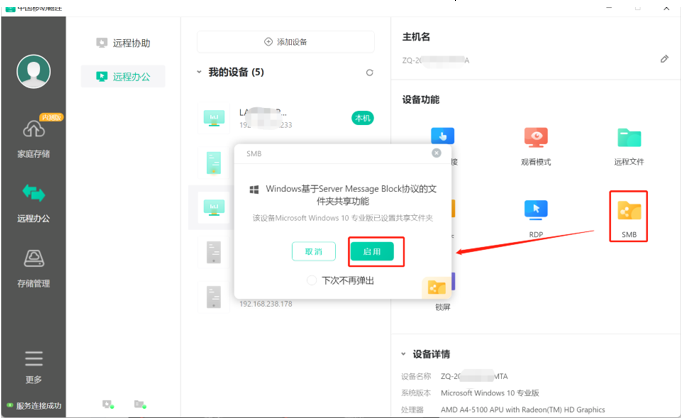The width and height of the screenshot is (681, 418).
Task: Switch to the 远程协助 tab
Action: click(123, 43)
